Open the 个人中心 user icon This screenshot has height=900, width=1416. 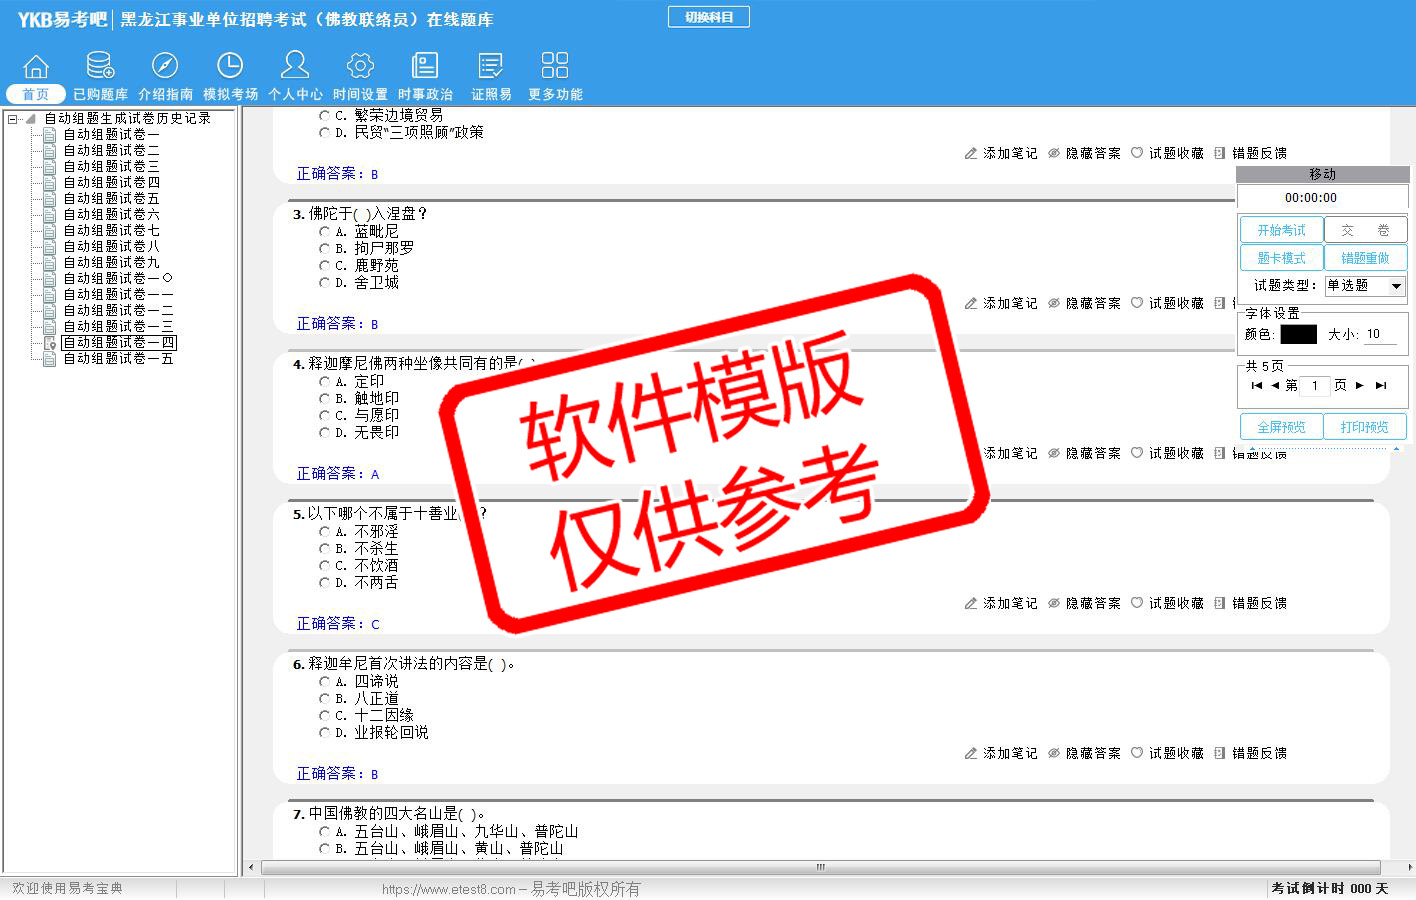(295, 66)
